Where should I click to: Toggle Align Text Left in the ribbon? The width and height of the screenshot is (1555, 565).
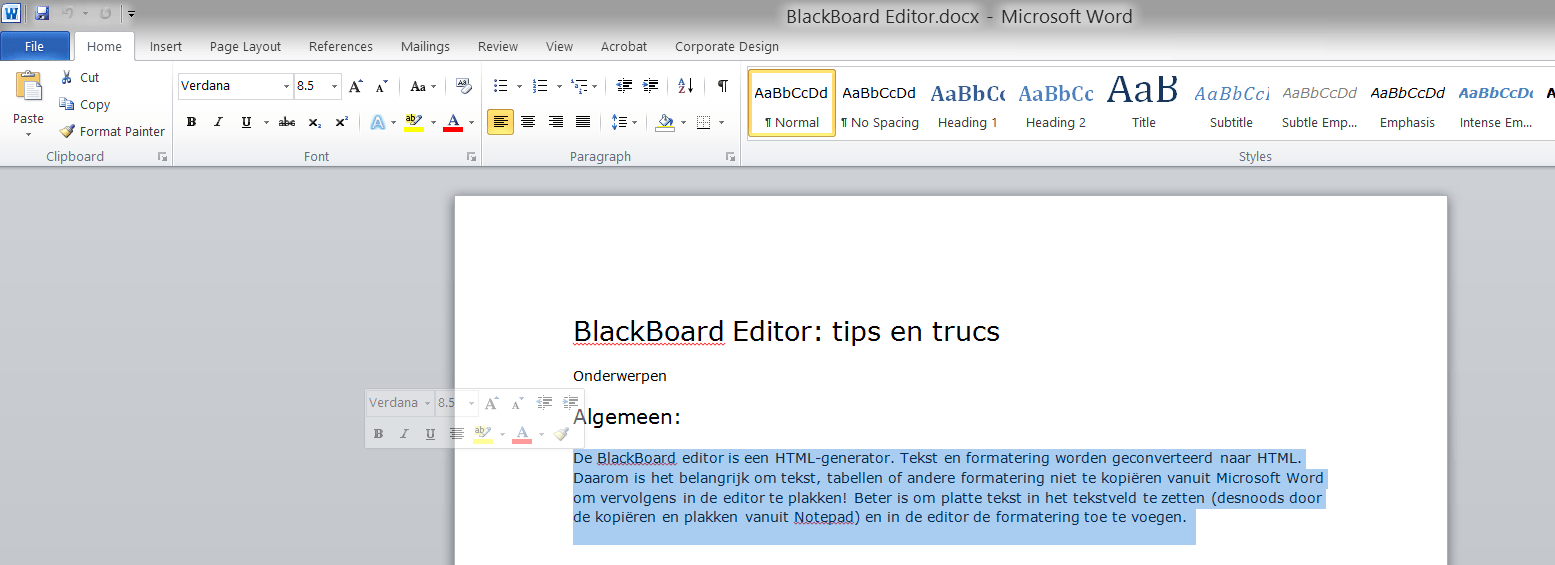[x=501, y=122]
